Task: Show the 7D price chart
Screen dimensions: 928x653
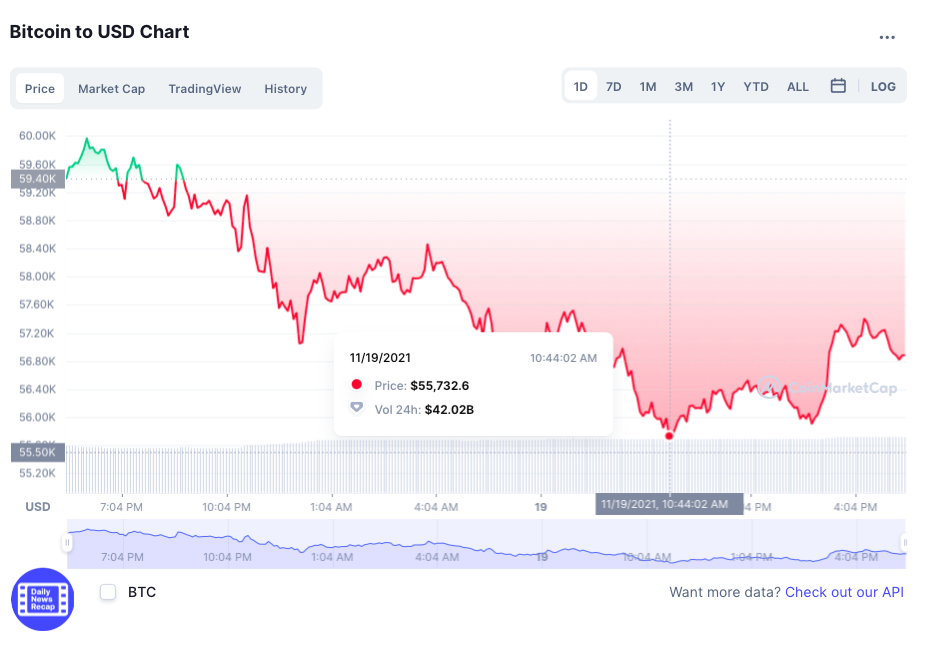Action: [x=613, y=86]
